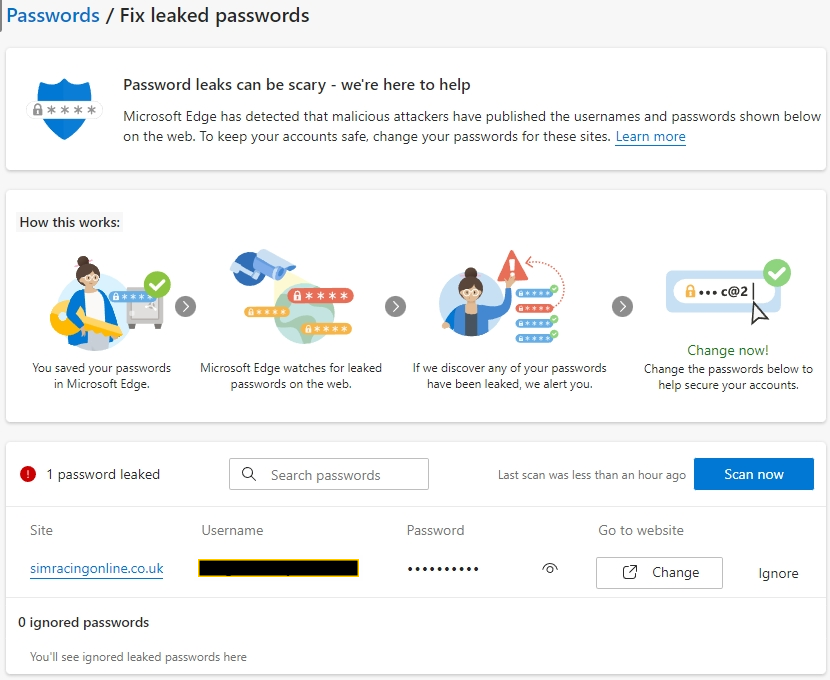Click third chevron arrow before Change now step
The image size is (830, 680).
(x=622, y=306)
